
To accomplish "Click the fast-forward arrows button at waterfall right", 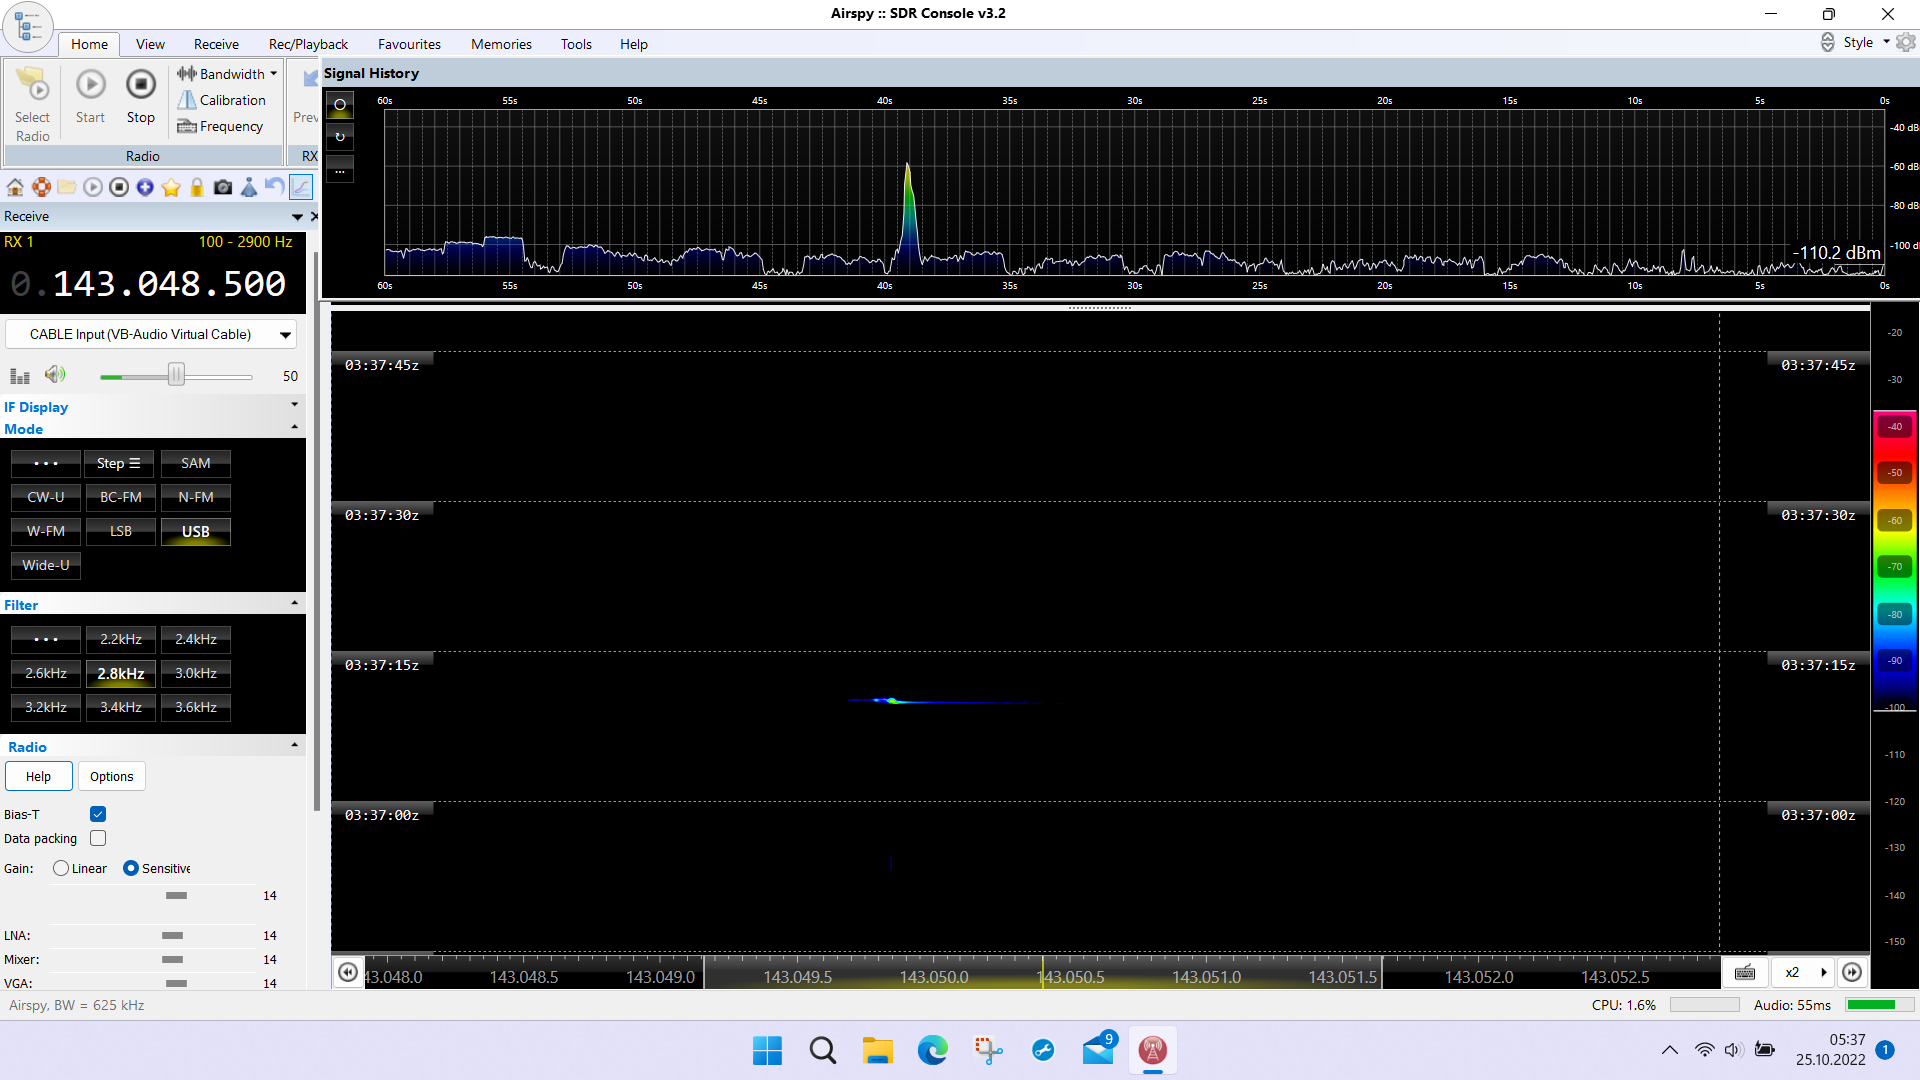I will 1852,972.
